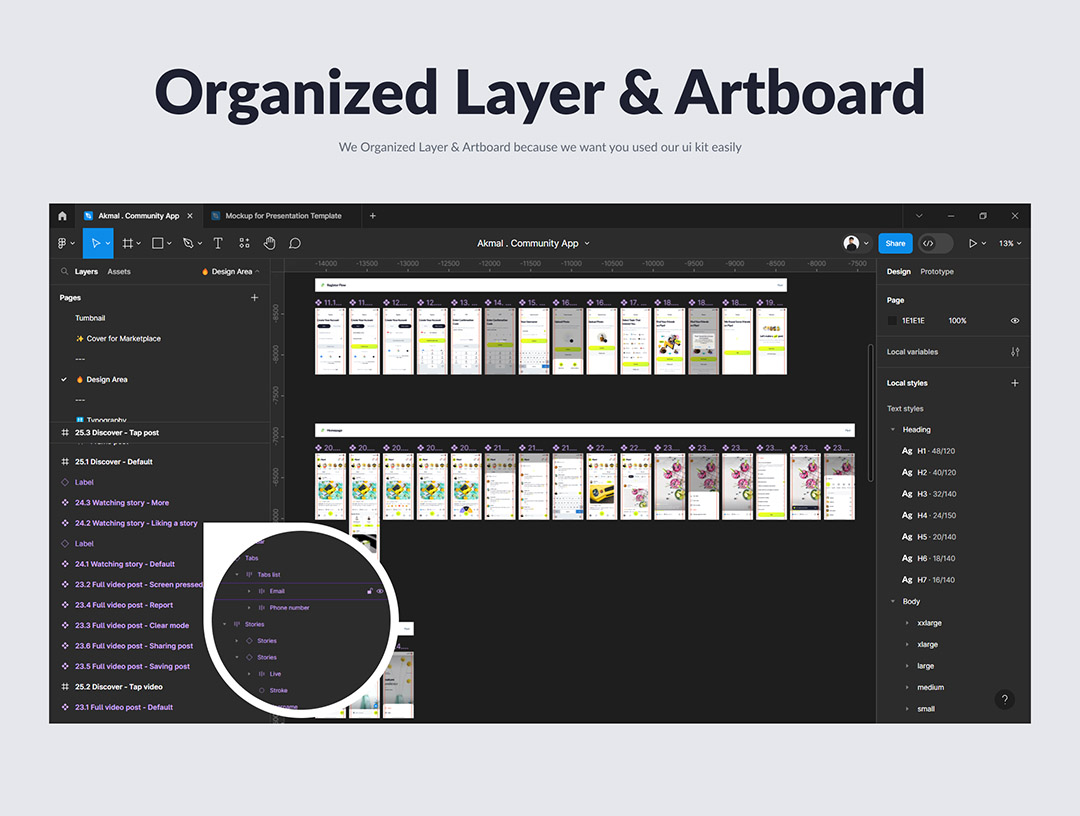
Task: Toggle page background visibility eye icon
Action: (1015, 321)
